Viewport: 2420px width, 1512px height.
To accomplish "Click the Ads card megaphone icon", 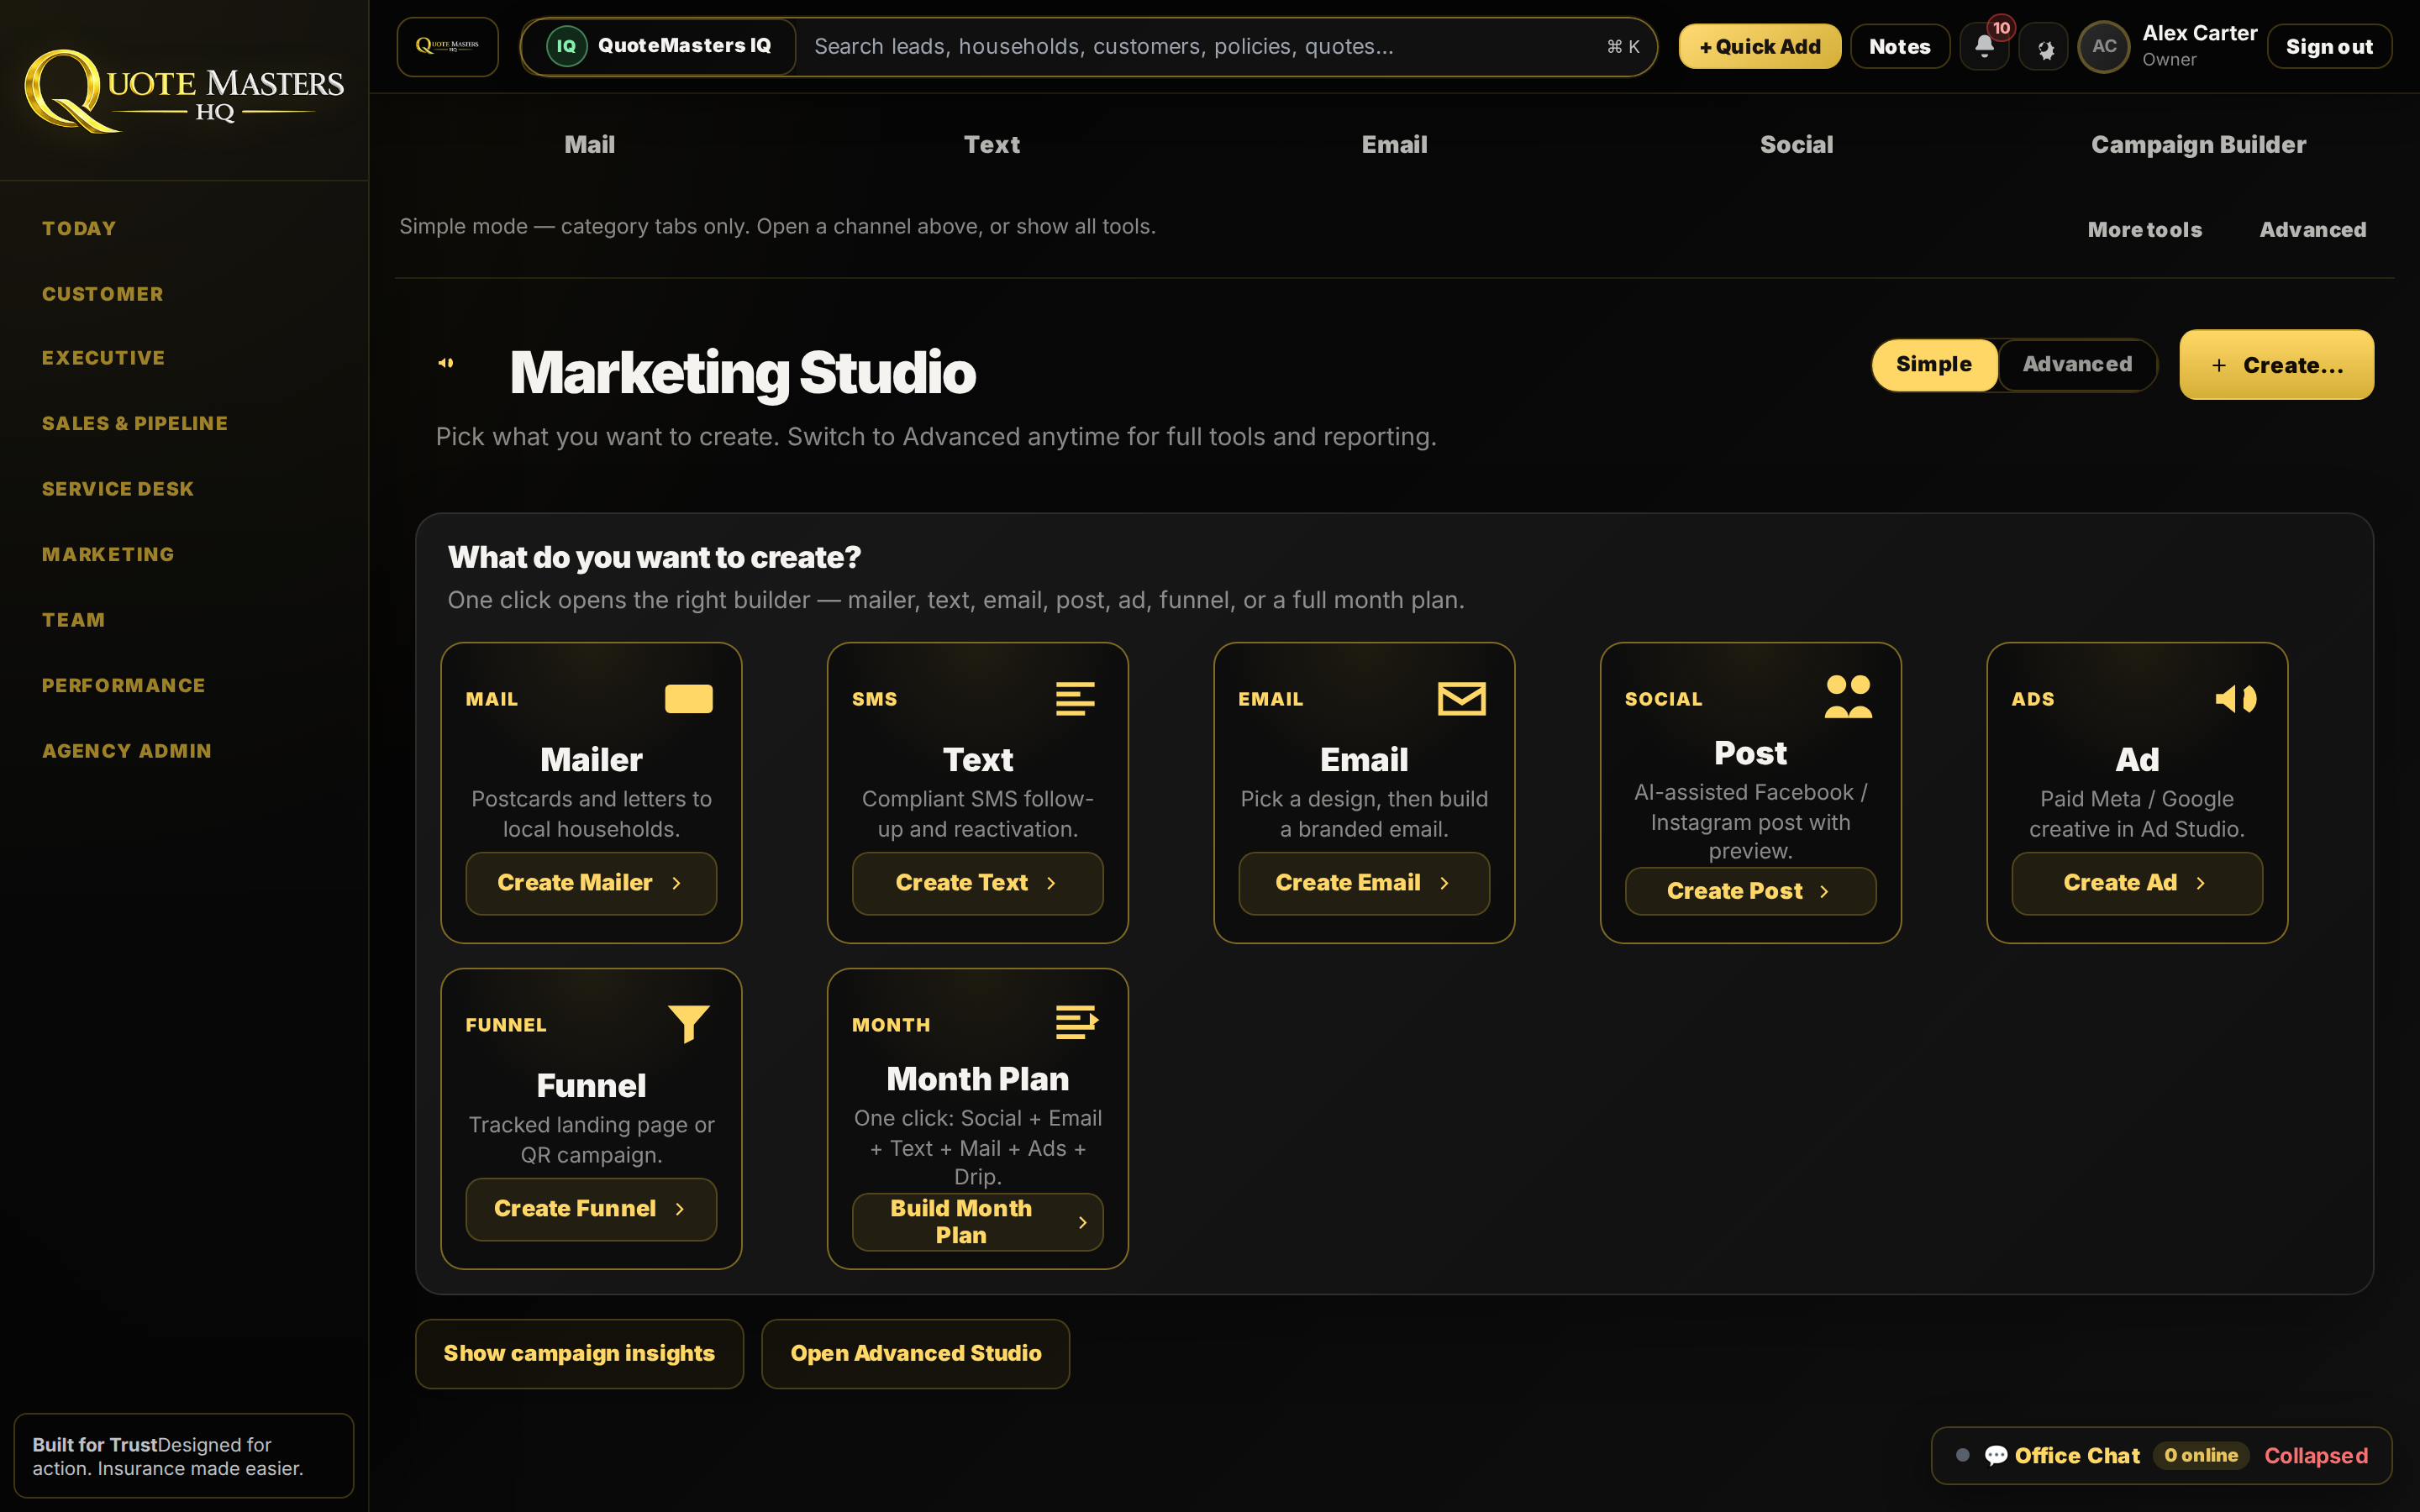I will click(x=2236, y=698).
